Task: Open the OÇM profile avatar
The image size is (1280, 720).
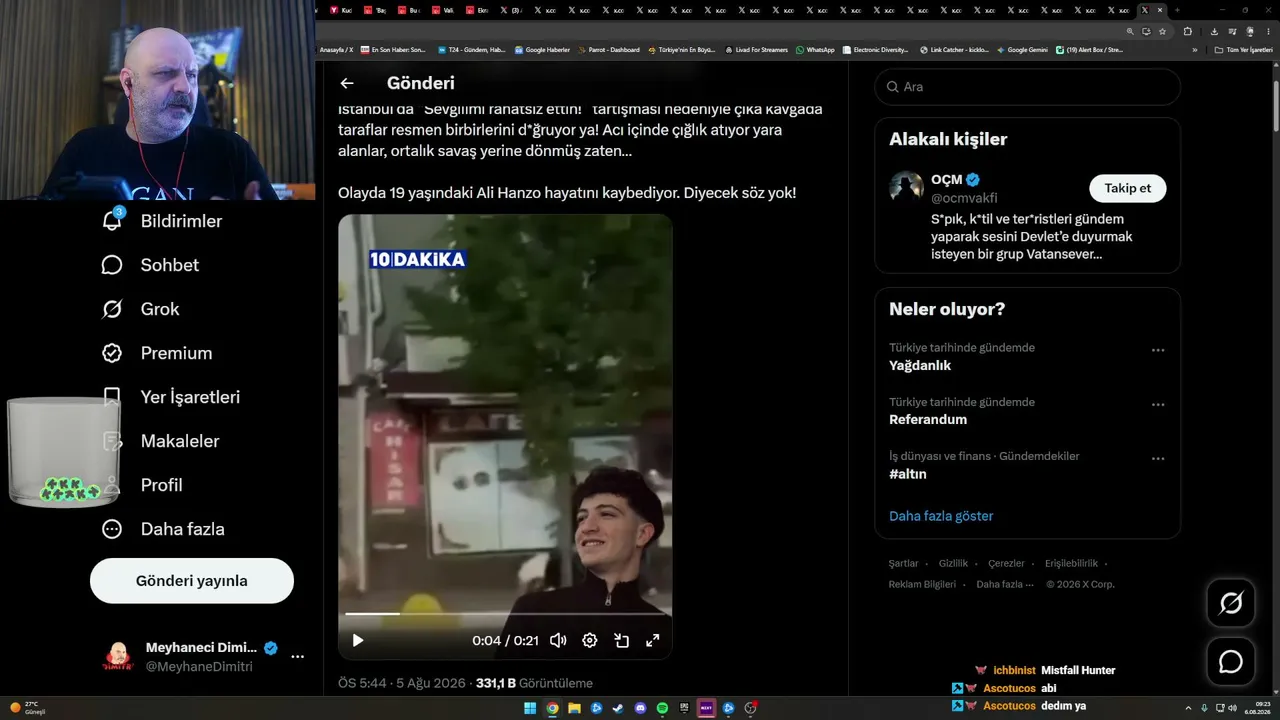Action: pyautogui.click(x=907, y=188)
